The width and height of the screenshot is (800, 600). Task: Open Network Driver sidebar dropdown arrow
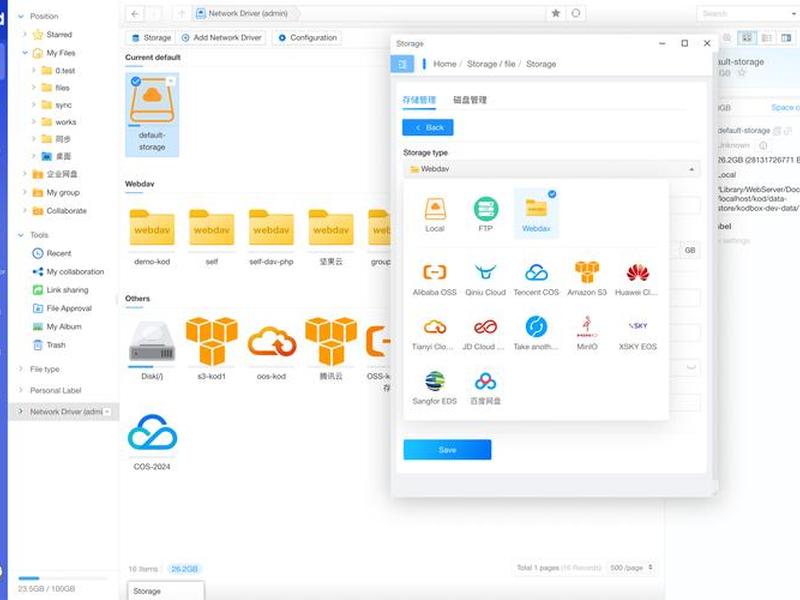[107, 412]
